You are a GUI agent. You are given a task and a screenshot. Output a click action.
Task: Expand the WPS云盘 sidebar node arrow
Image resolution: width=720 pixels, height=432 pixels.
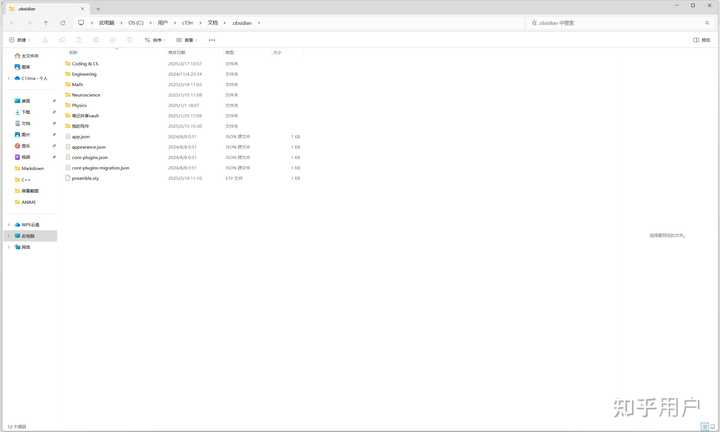9,224
